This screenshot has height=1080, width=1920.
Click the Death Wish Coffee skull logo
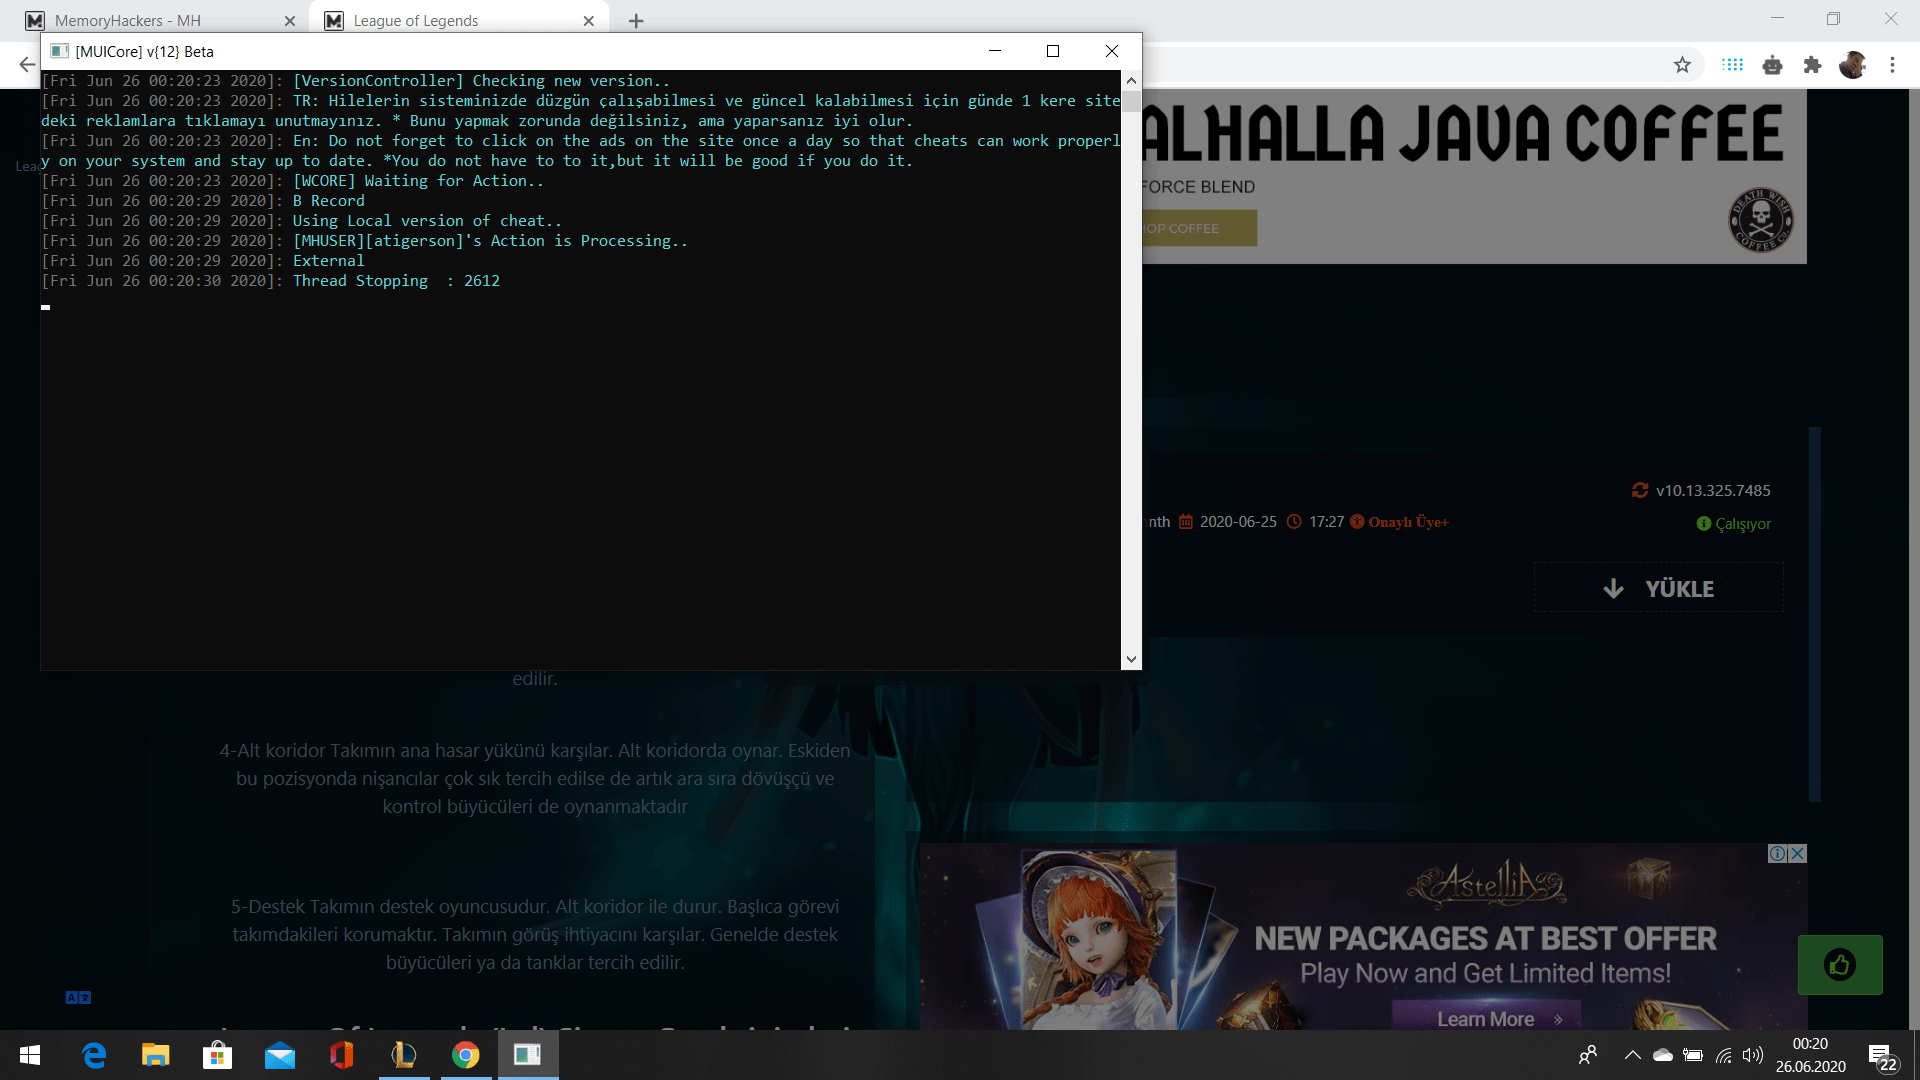tap(1761, 221)
